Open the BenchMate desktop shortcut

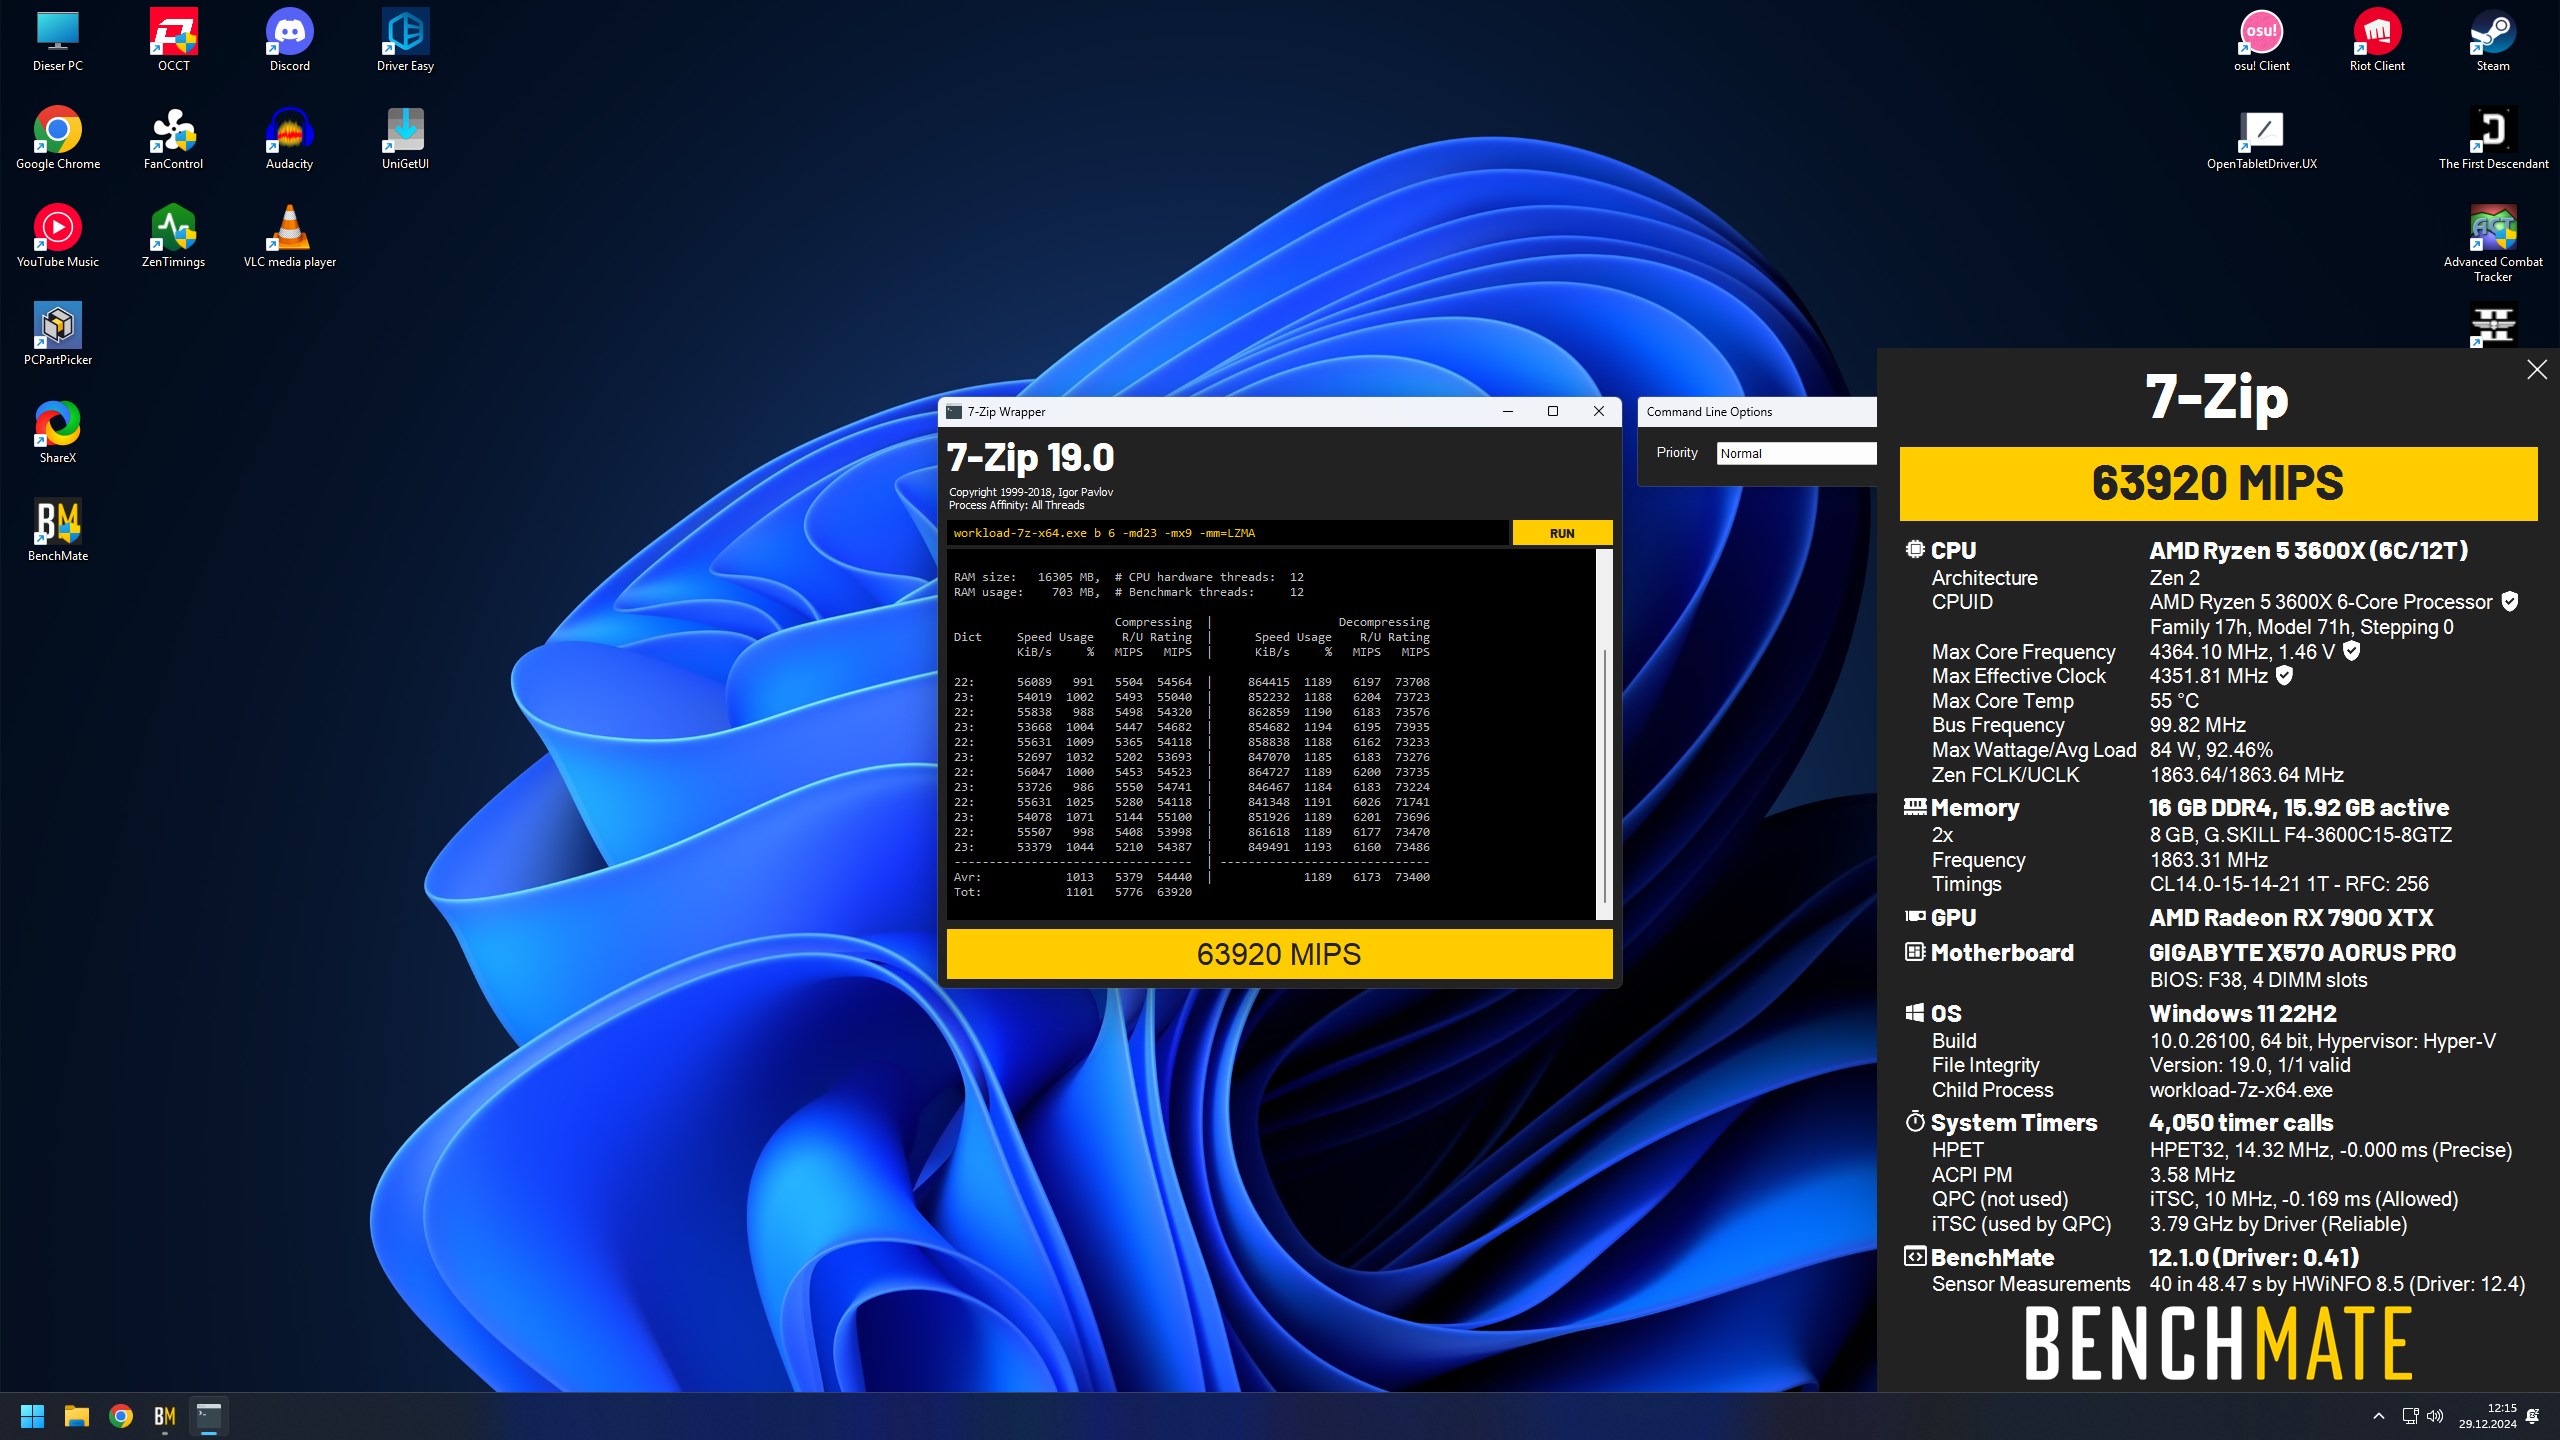coord(58,531)
